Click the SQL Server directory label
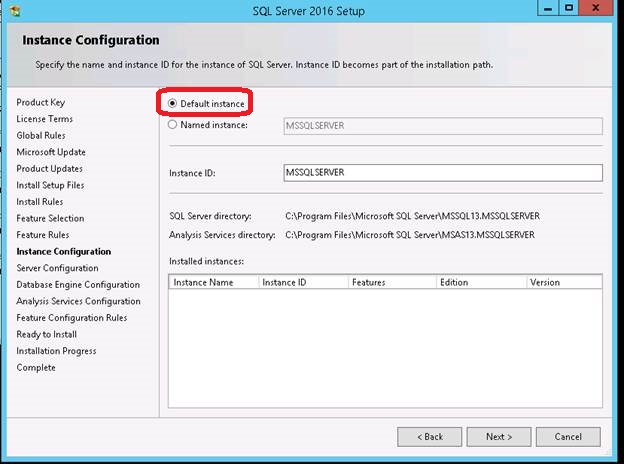This screenshot has height=464, width=624. [210, 216]
